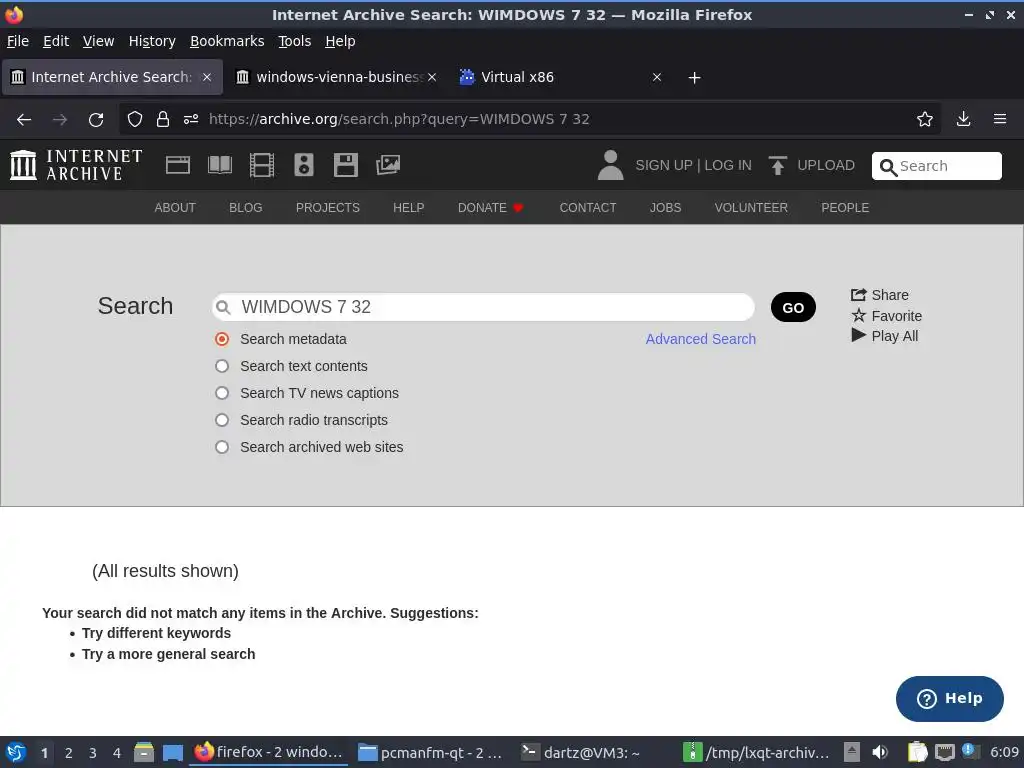
Task: Open tracking protection shield icon
Action: [135, 119]
